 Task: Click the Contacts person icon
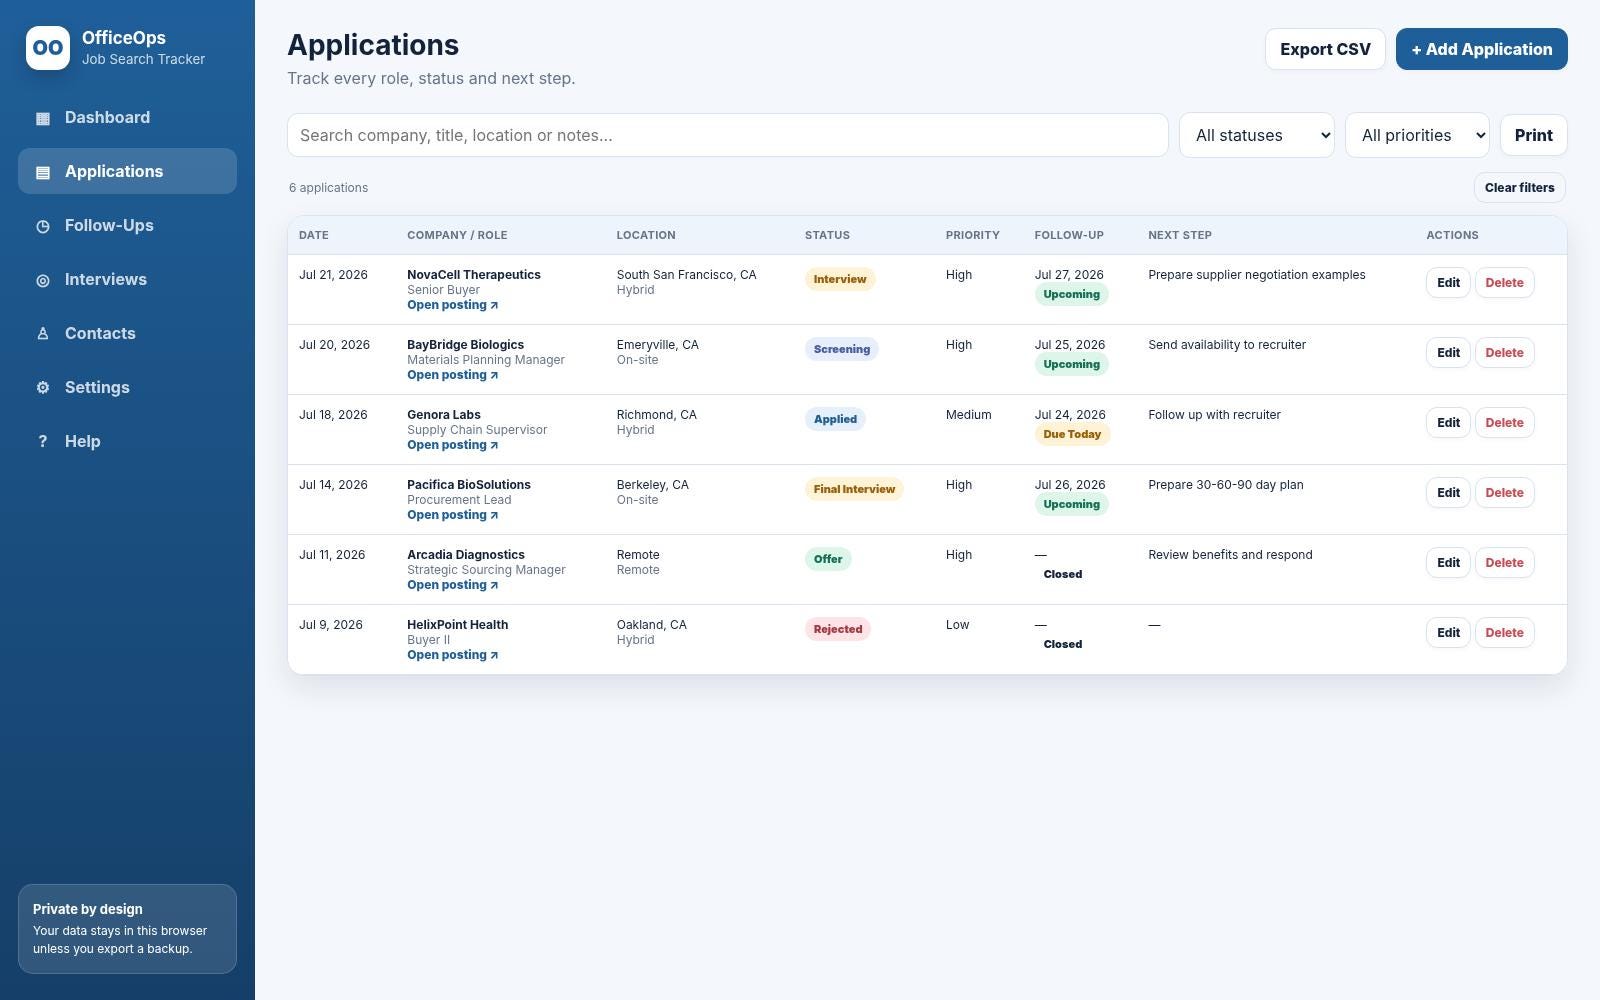coord(43,334)
